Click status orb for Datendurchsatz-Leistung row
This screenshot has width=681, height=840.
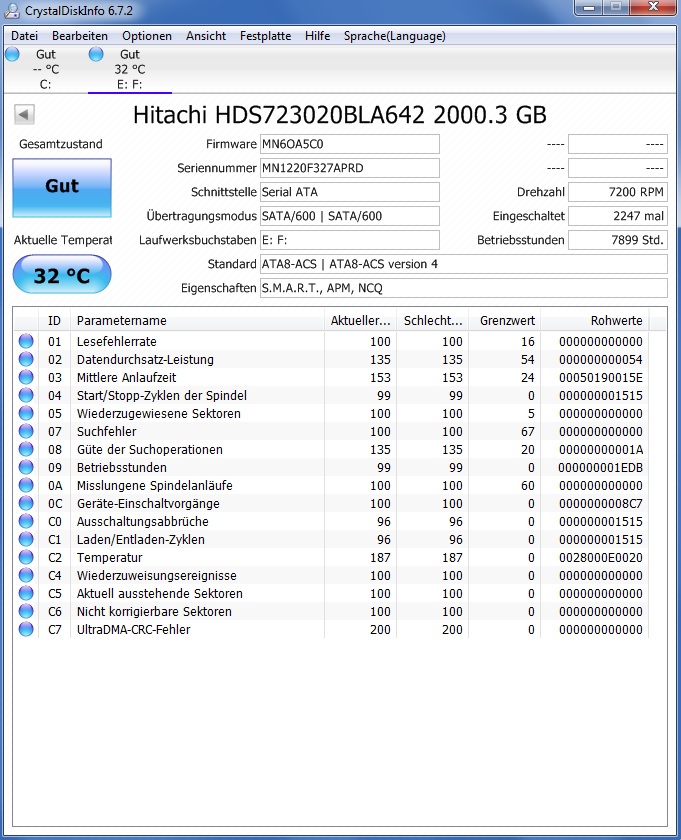[x=26, y=359]
